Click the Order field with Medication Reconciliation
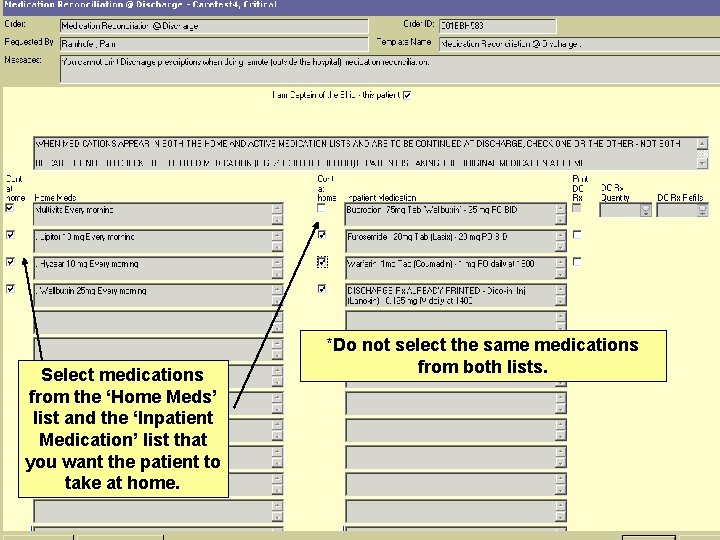Viewport: 720px width, 540px height. tap(214, 26)
